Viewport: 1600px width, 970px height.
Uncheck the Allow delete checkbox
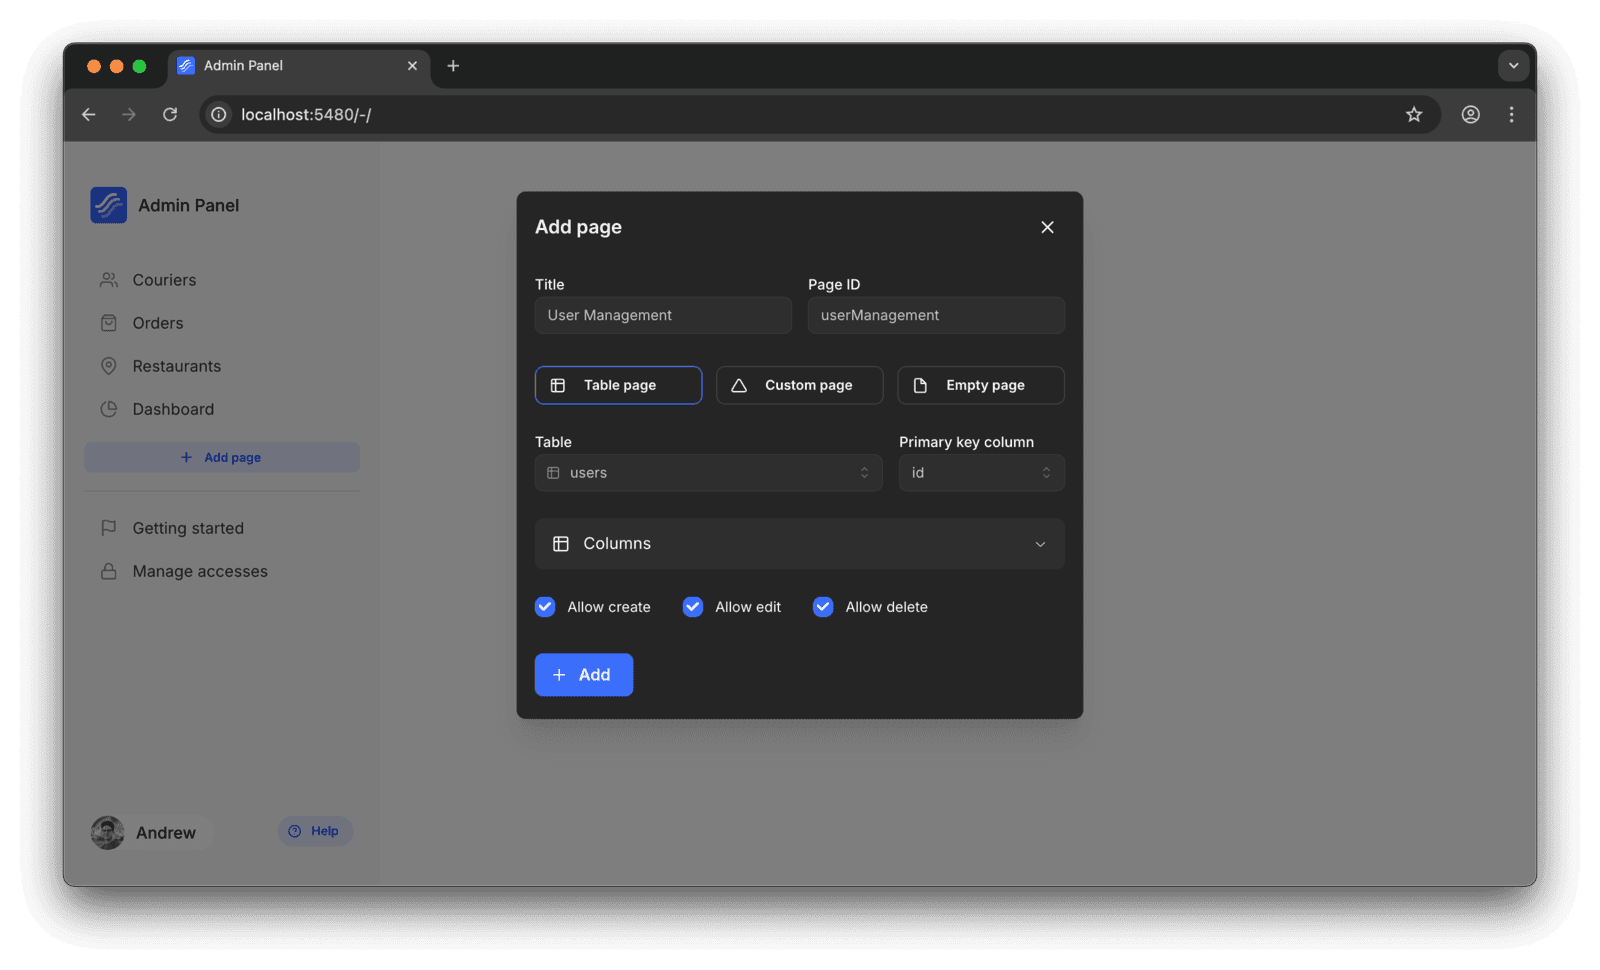pos(823,607)
